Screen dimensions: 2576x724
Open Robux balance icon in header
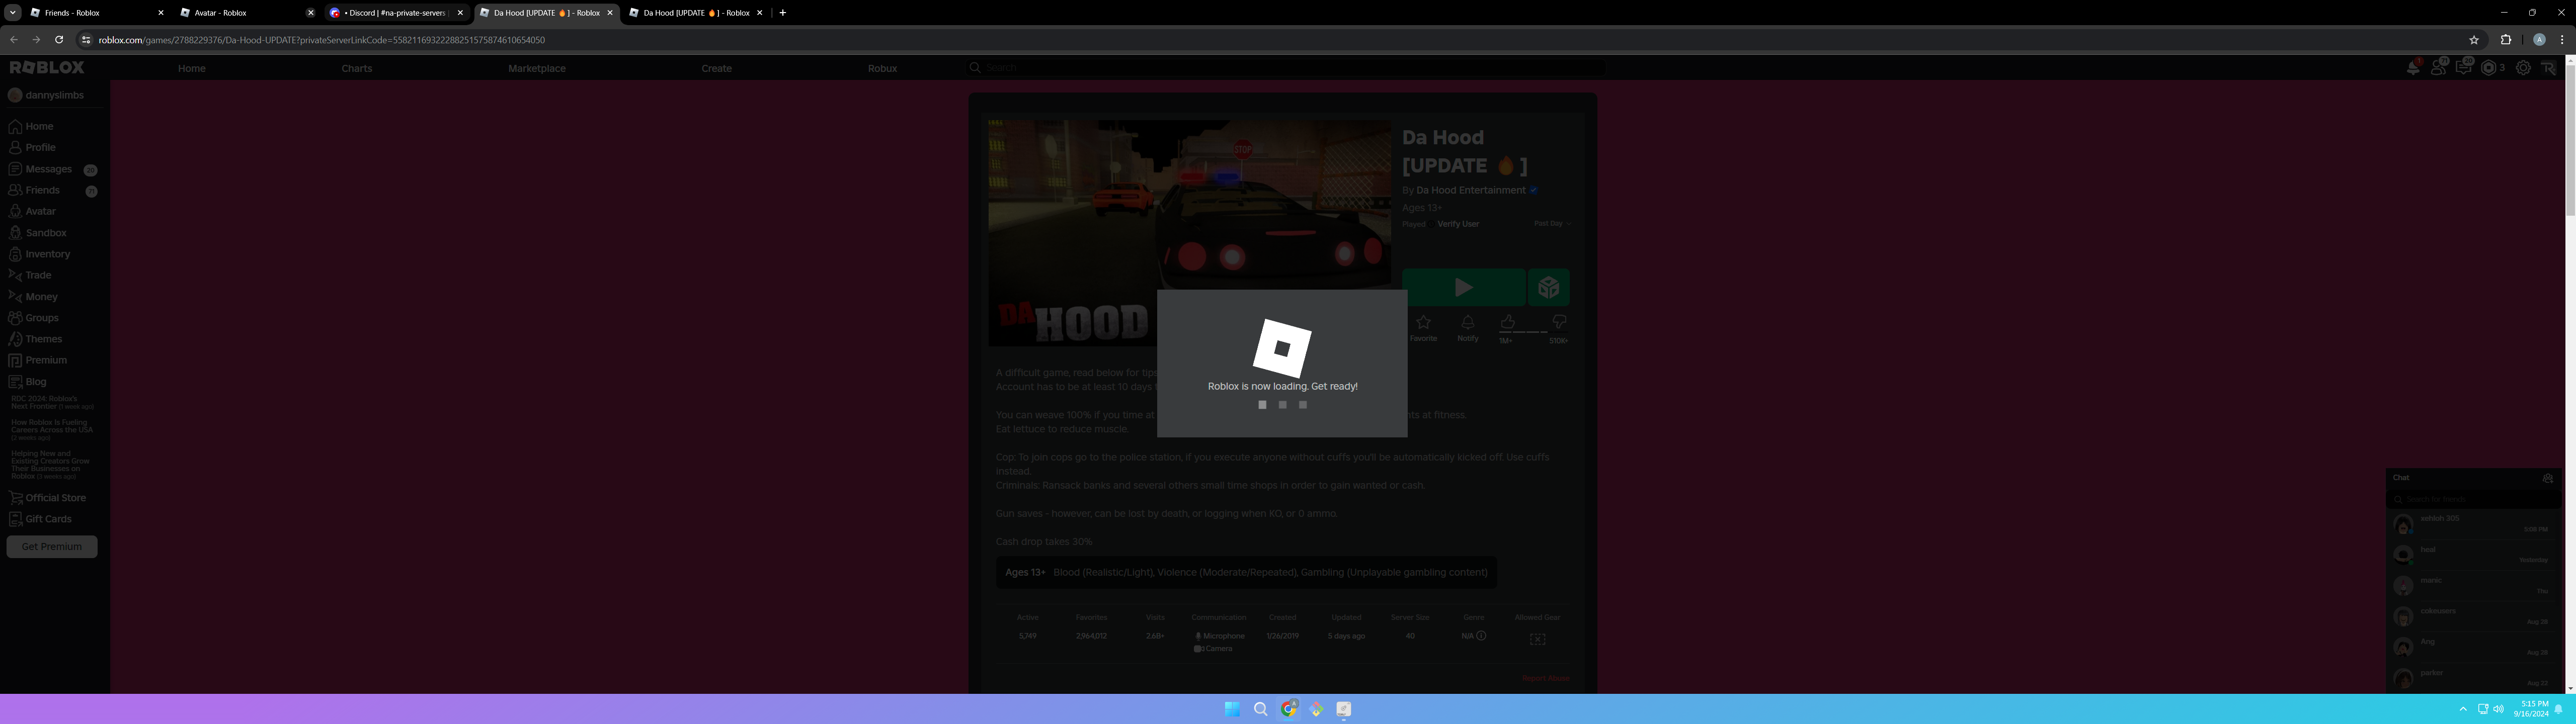(2489, 68)
